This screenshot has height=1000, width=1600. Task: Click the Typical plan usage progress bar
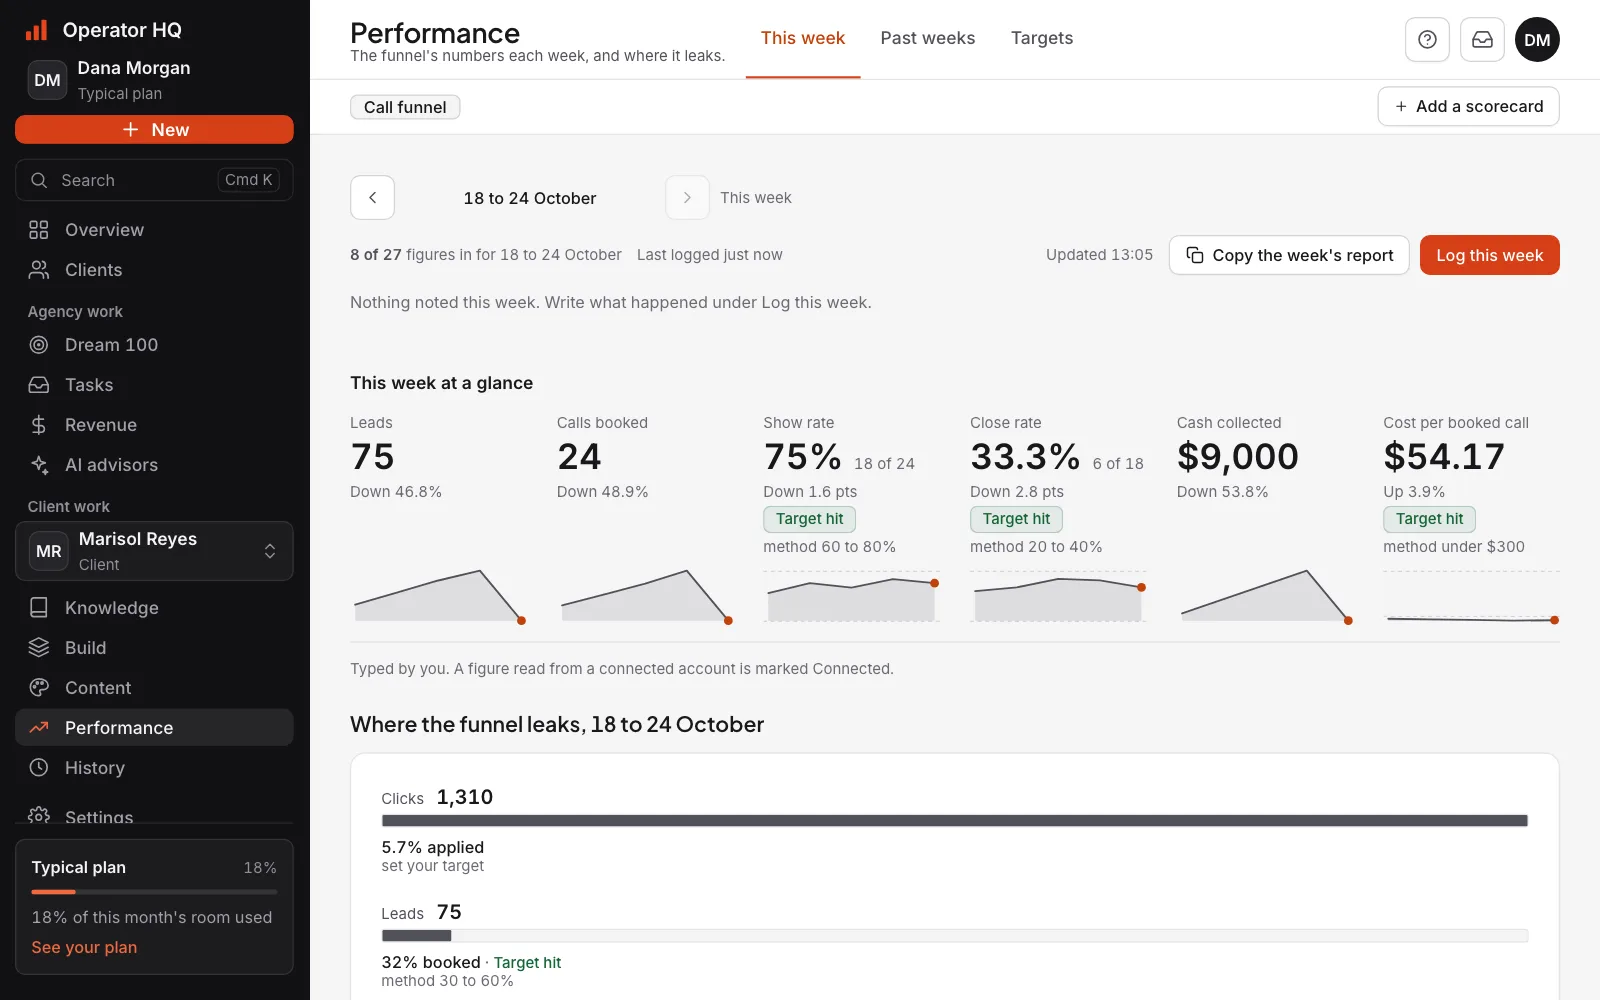[154, 892]
